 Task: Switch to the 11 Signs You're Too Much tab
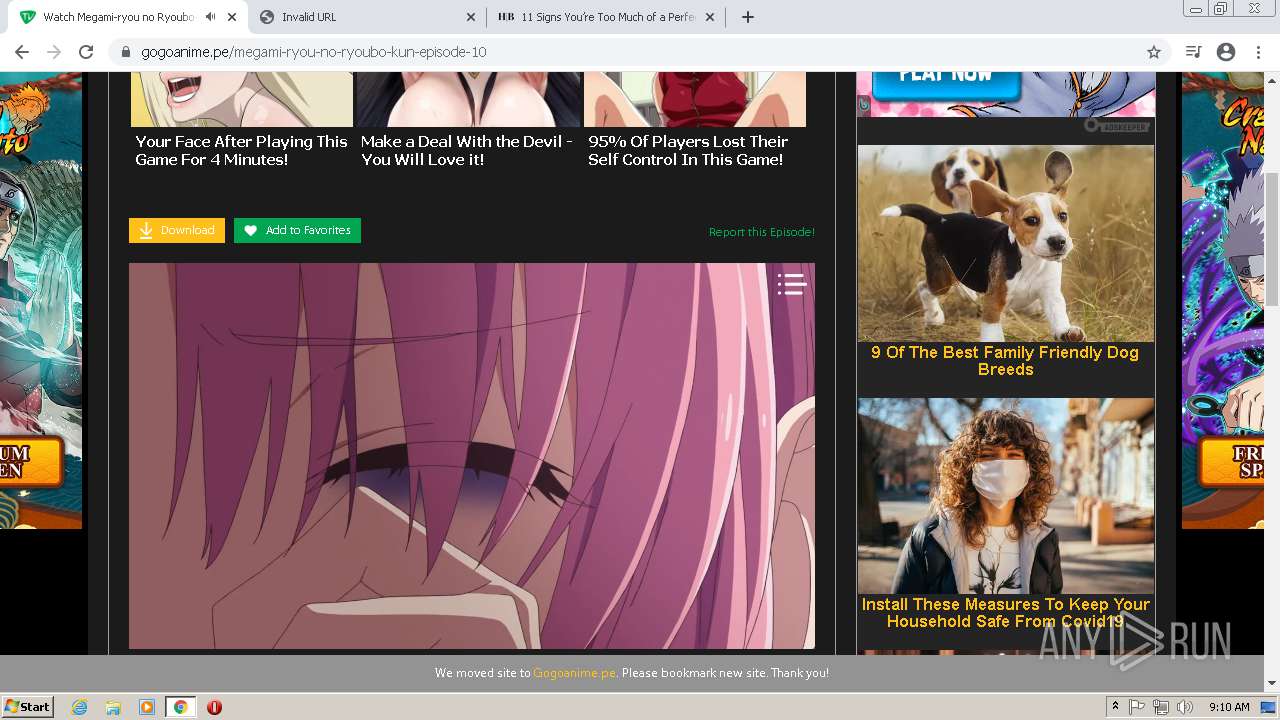tap(608, 17)
